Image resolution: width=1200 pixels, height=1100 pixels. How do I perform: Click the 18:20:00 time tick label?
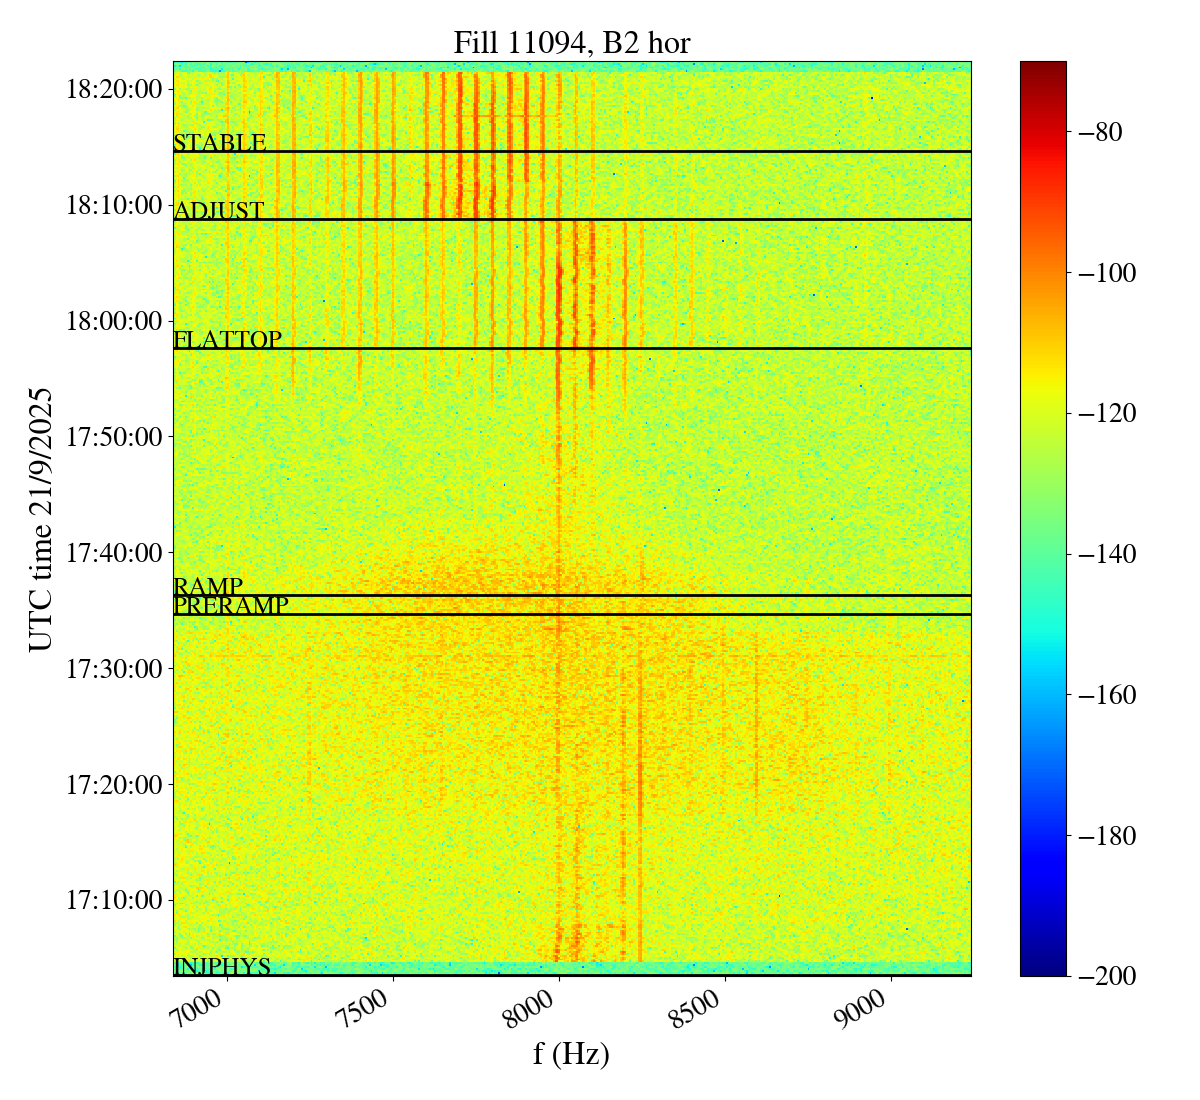pyautogui.click(x=113, y=90)
